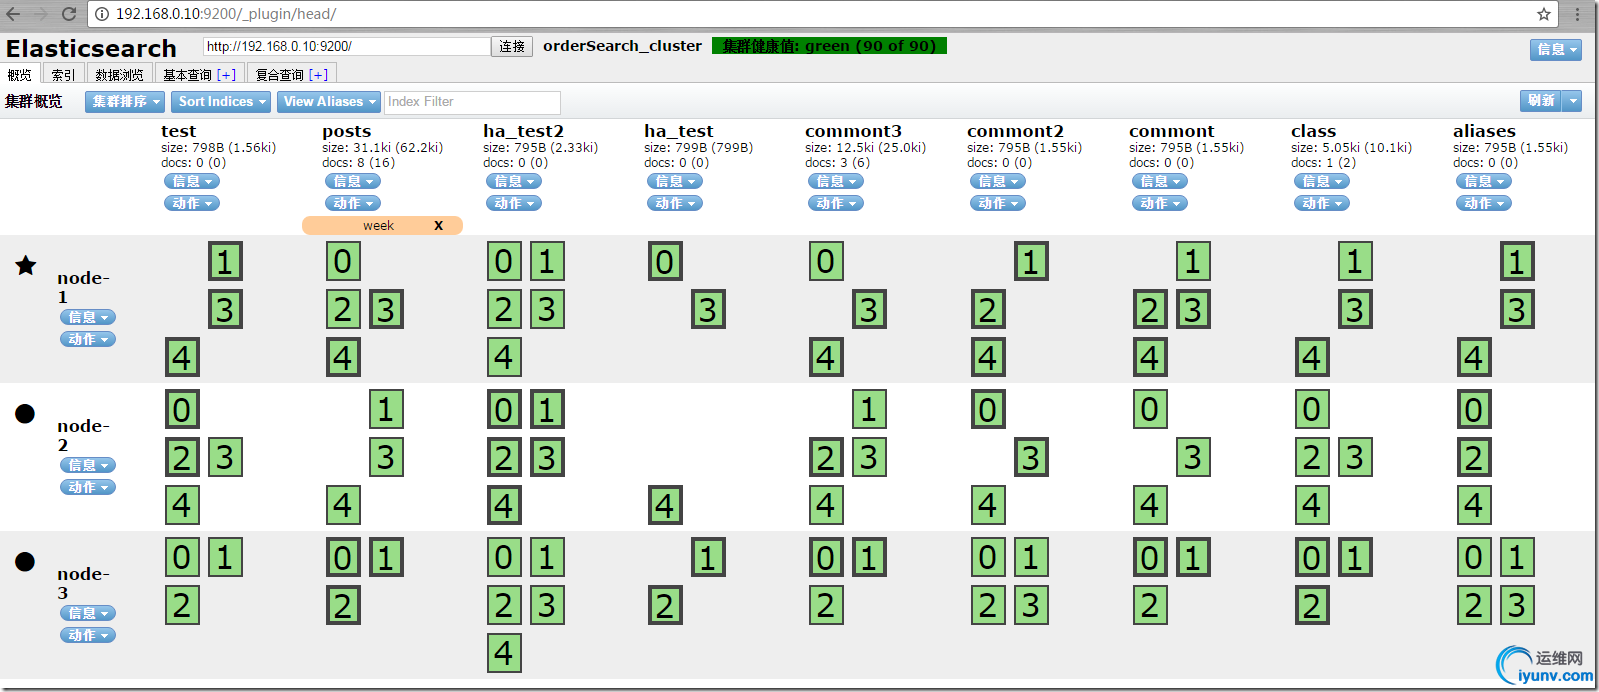
Task: Switch to the 索引 tab
Action: pos(63,75)
